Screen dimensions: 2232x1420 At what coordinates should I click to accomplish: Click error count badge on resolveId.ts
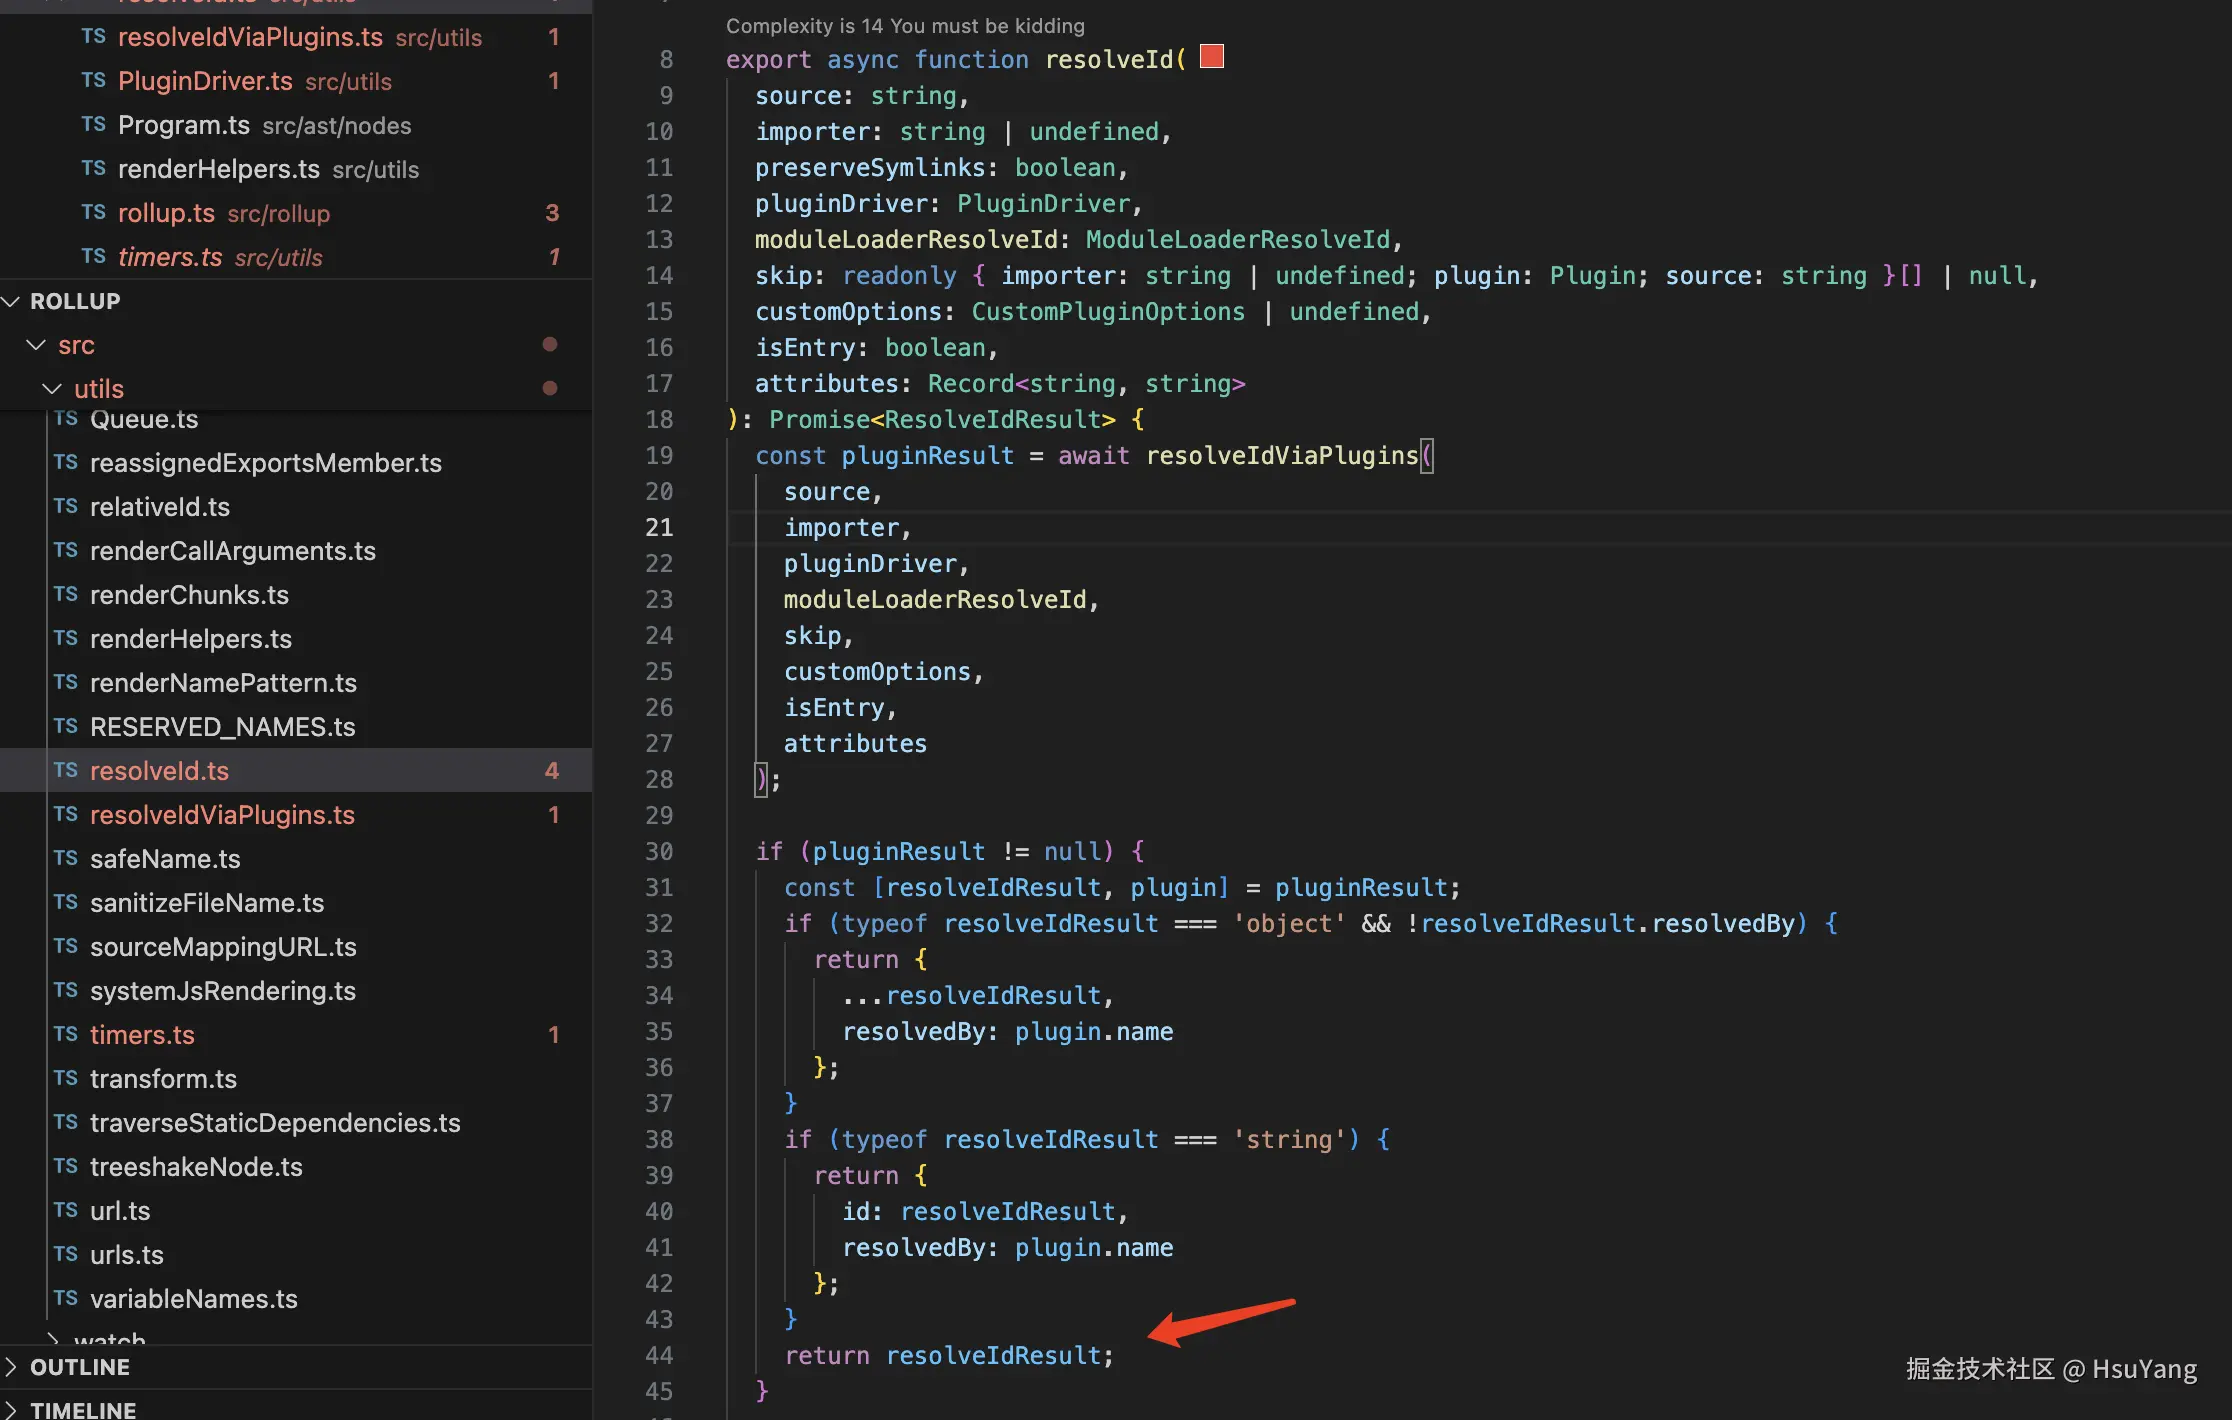pyautogui.click(x=552, y=770)
